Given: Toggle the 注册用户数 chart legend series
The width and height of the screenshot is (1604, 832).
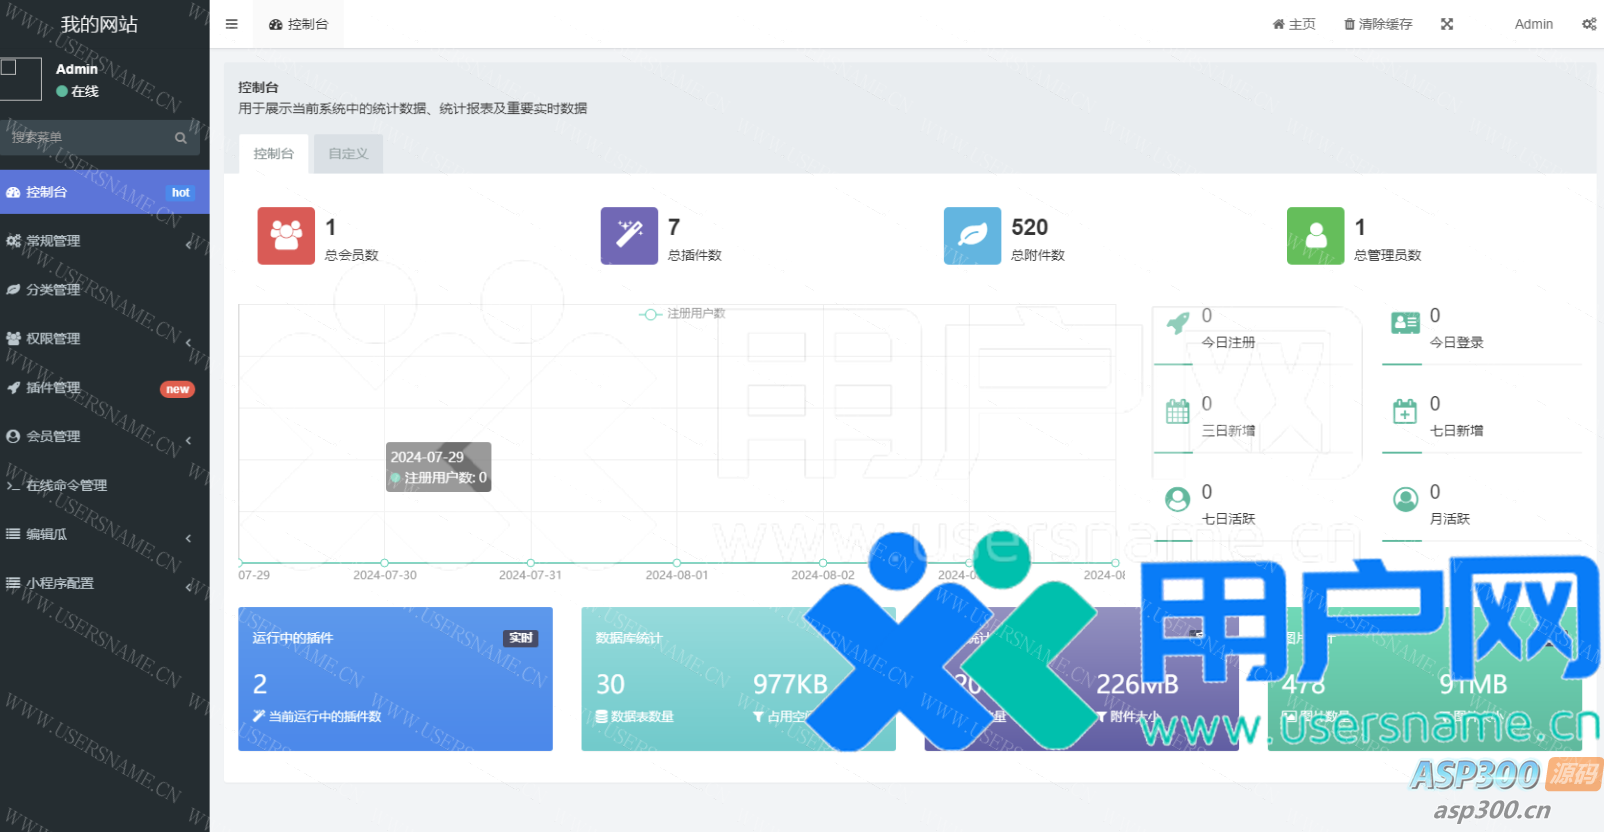Looking at the screenshot, I should pyautogui.click(x=683, y=314).
